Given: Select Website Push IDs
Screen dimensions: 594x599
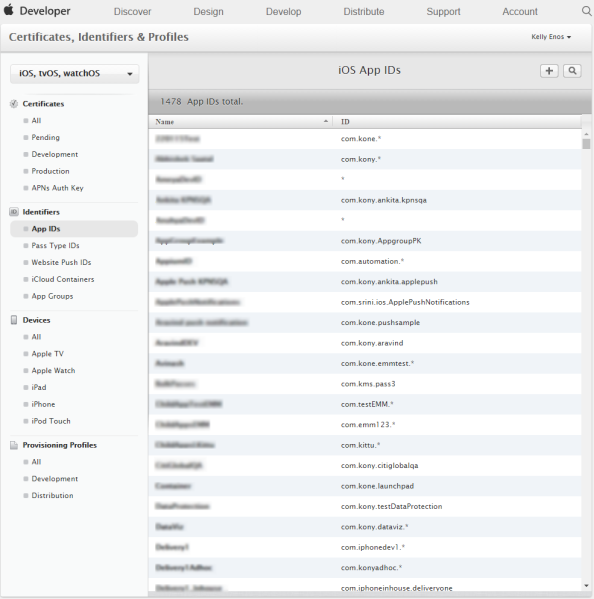Looking at the screenshot, I should 61,262.
